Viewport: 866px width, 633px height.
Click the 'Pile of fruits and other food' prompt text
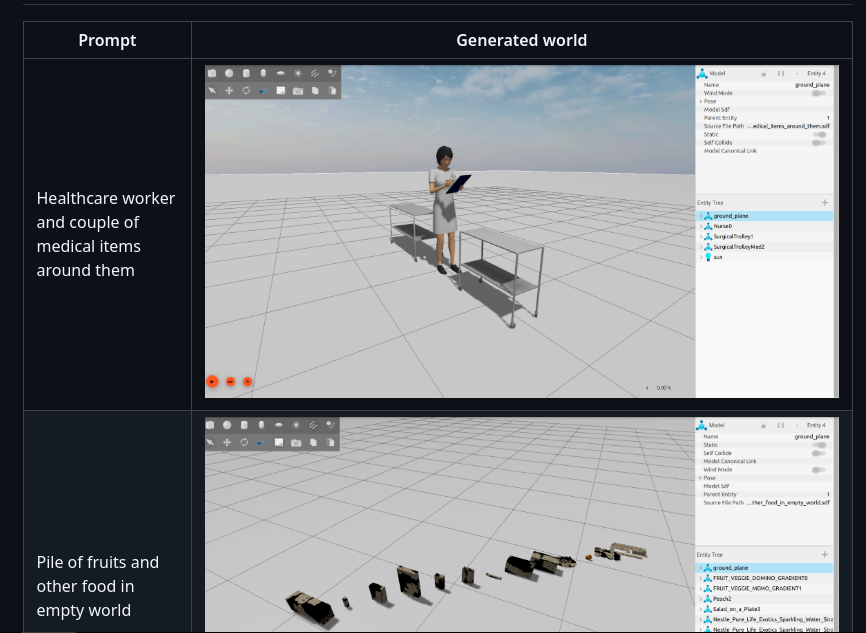click(x=98, y=586)
